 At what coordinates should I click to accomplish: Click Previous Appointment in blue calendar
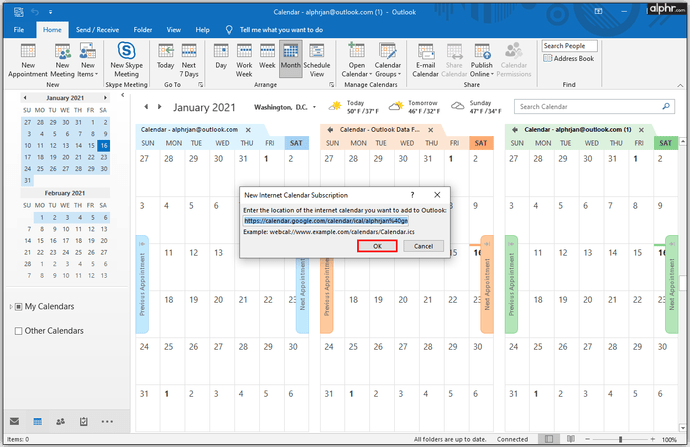click(142, 284)
